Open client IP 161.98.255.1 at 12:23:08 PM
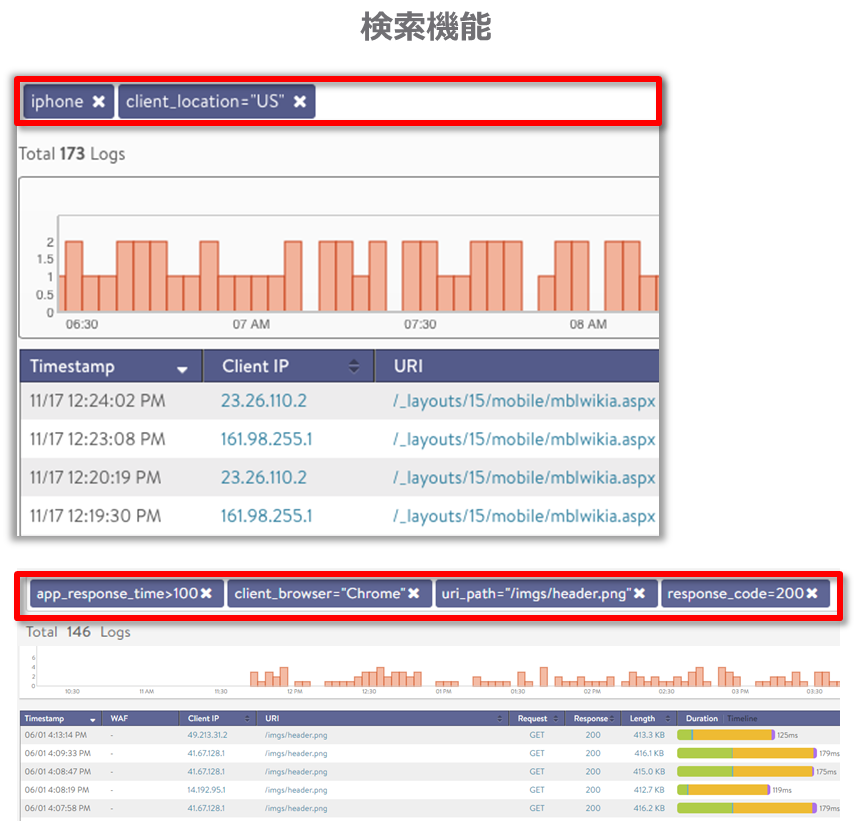Viewport: 856px width, 821px height. (x=266, y=439)
